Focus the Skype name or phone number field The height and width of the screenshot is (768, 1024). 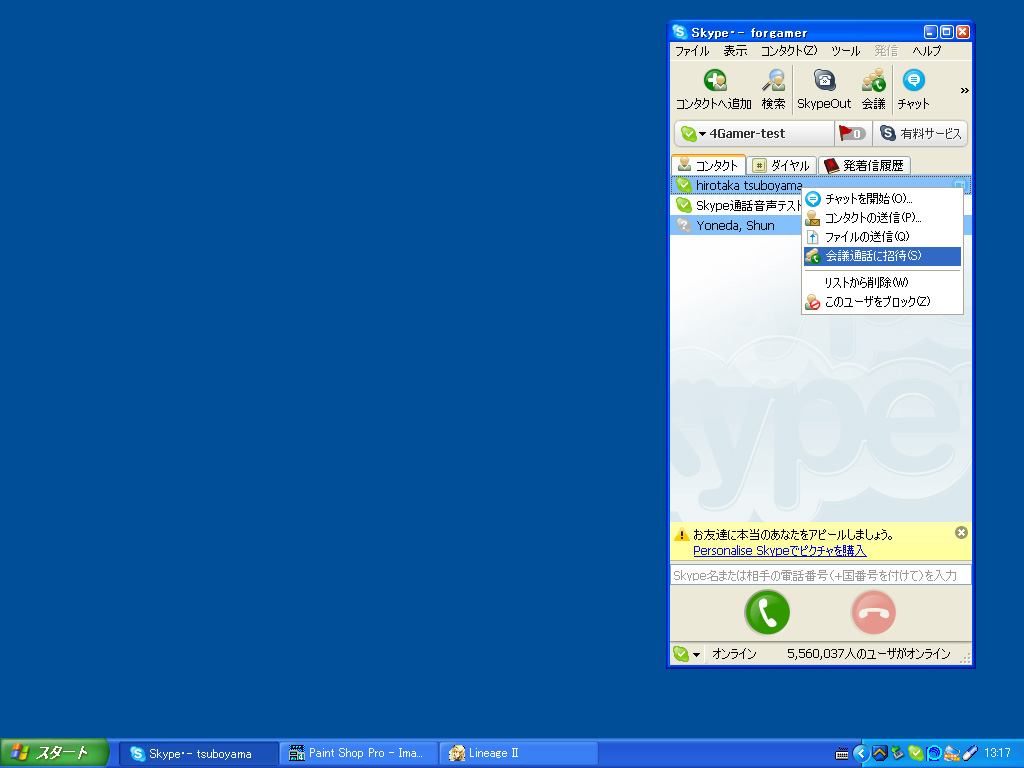(820, 575)
